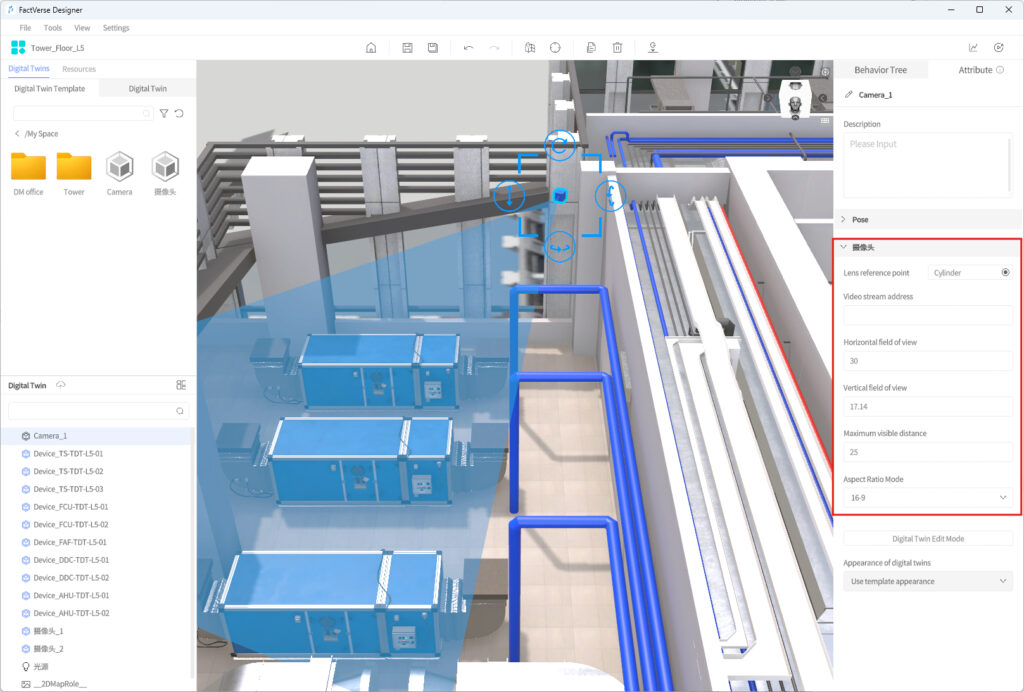
Task: Click the Video stream address field
Action: (928, 315)
